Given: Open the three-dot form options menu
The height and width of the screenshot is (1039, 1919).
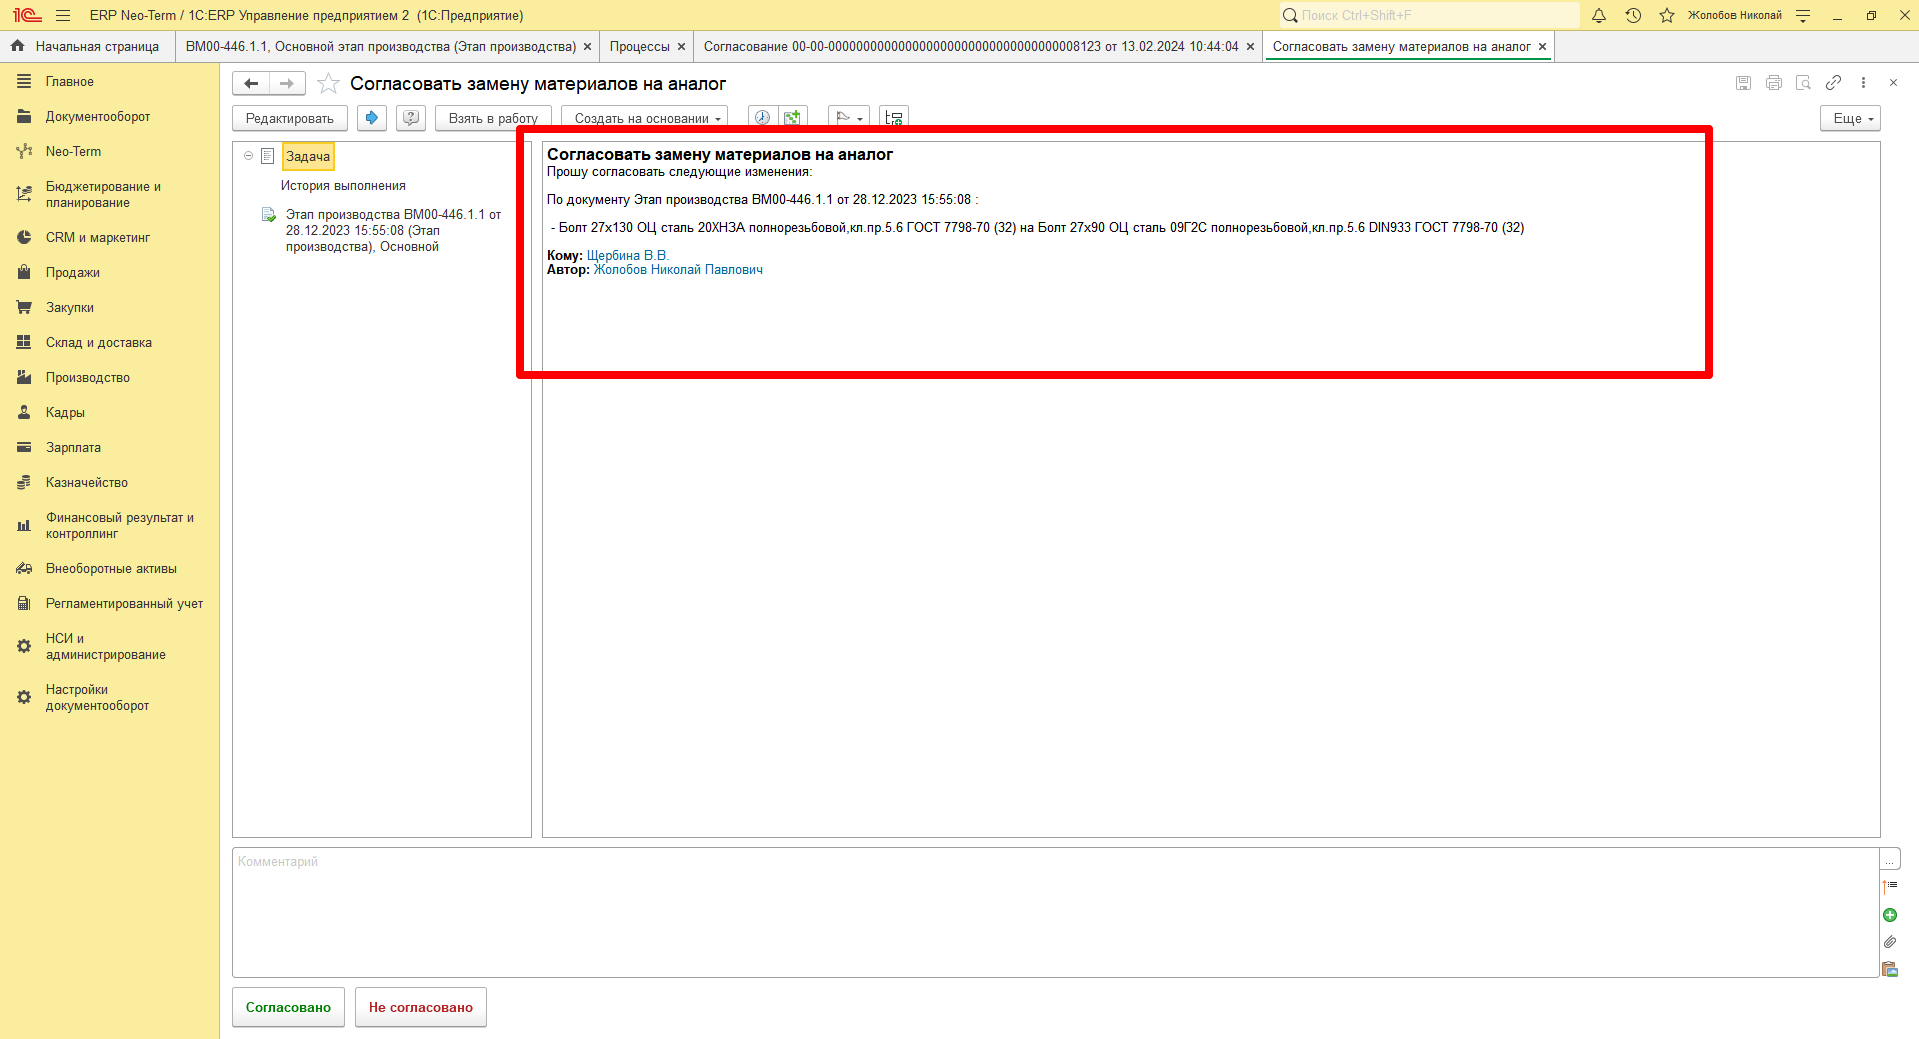Looking at the screenshot, I should [1863, 83].
